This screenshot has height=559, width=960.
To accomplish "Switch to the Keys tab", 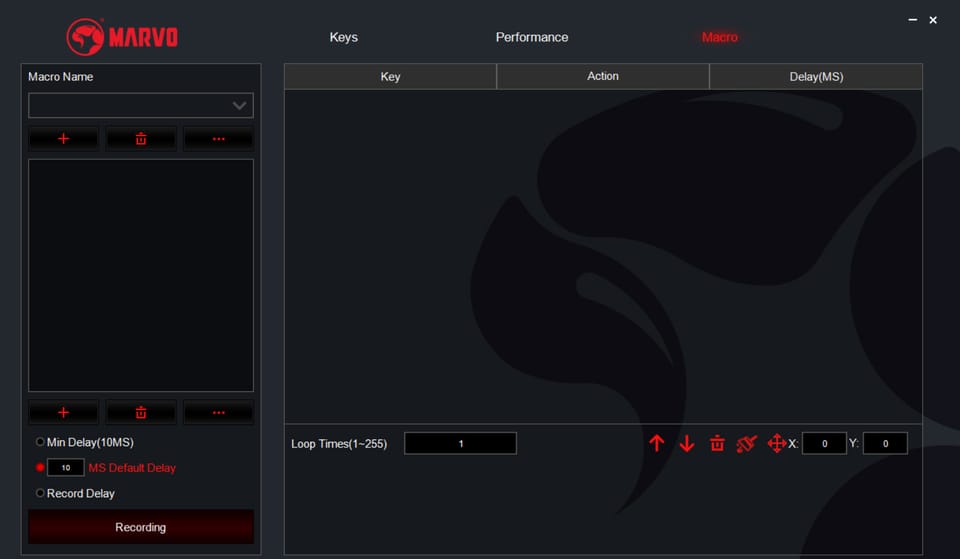I will (343, 37).
